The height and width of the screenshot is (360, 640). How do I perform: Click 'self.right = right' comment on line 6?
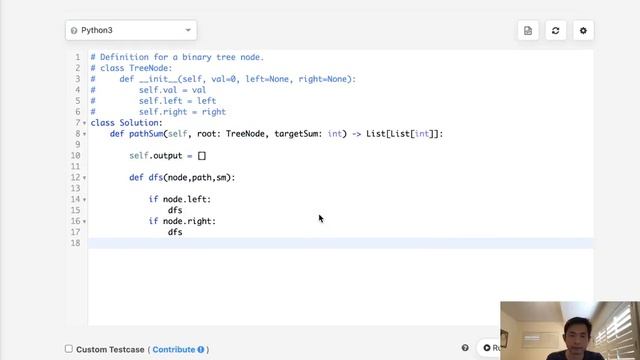[x=182, y=112]
